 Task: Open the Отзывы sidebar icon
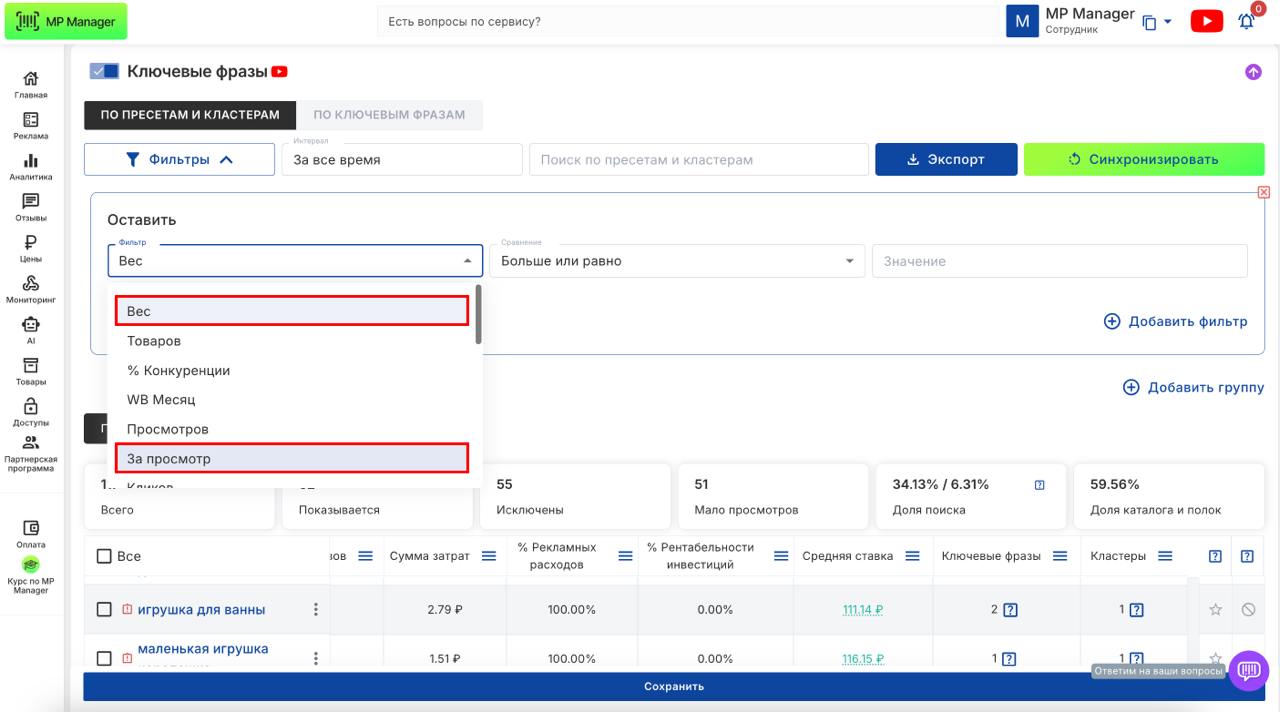click(x=30, y=208)
